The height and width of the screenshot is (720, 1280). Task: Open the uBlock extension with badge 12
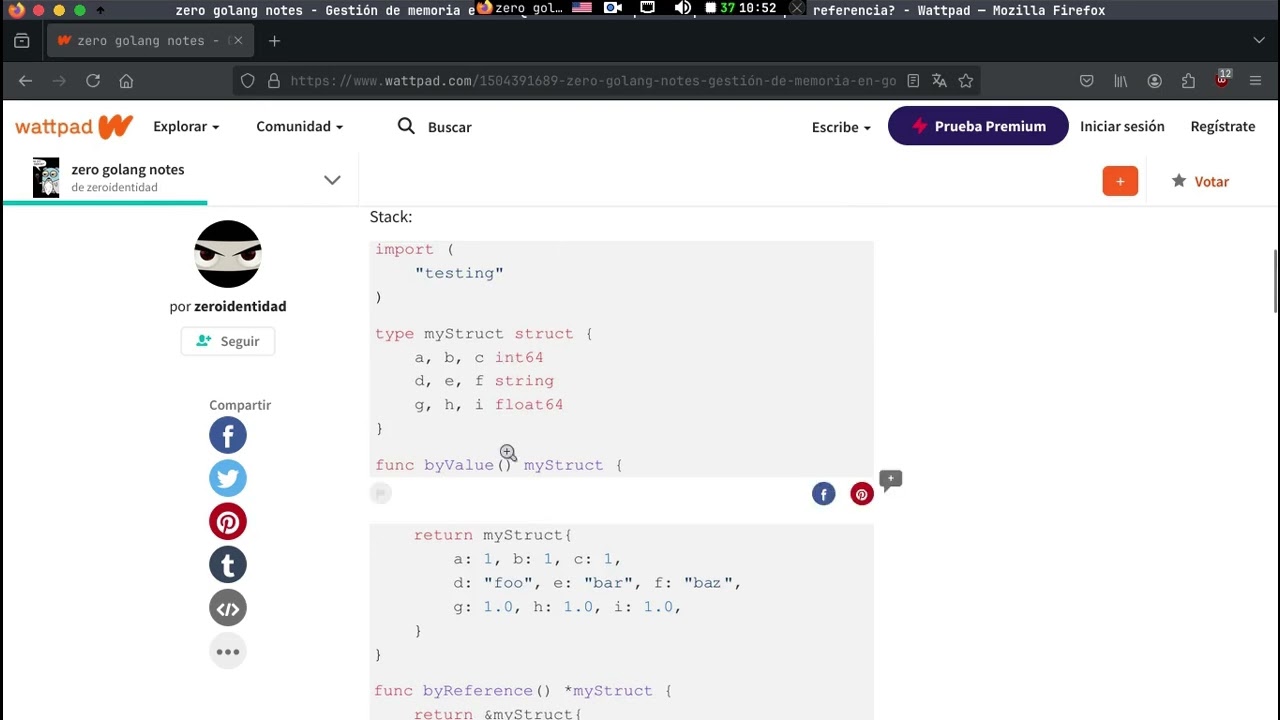[x=1222, y=80]
